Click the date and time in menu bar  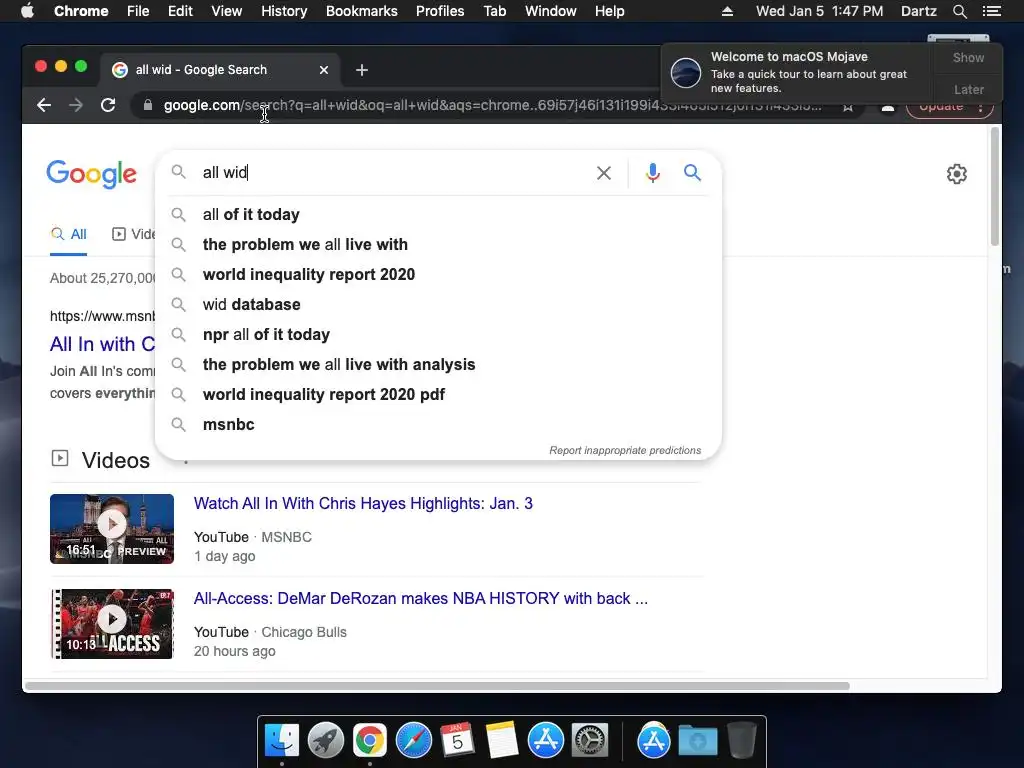819,11
